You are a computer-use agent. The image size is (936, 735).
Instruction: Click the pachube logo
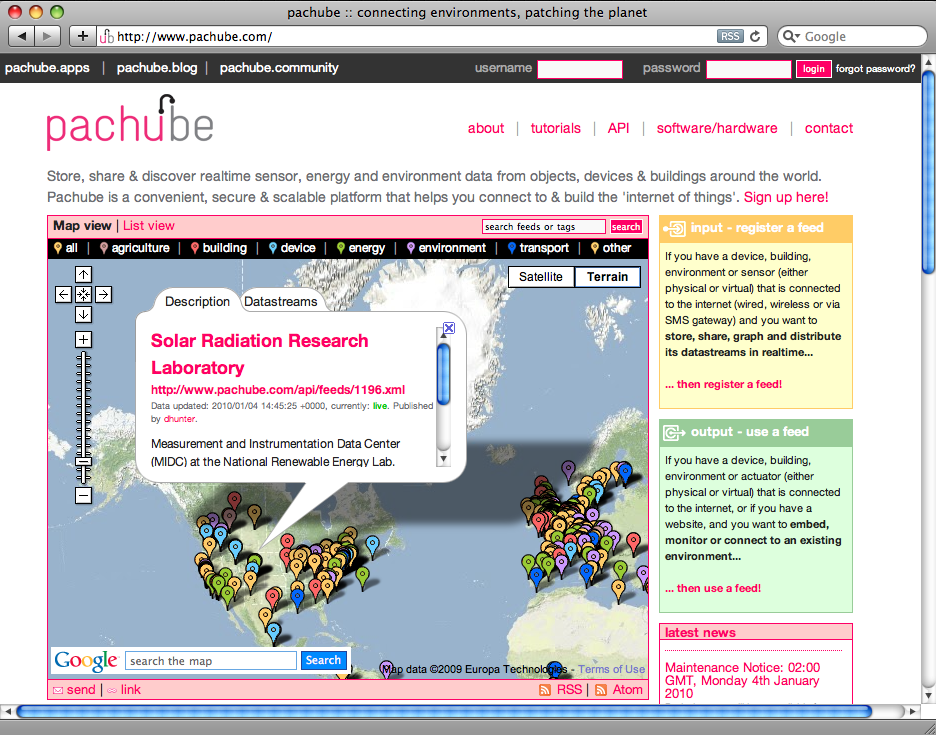coord(130,123)
